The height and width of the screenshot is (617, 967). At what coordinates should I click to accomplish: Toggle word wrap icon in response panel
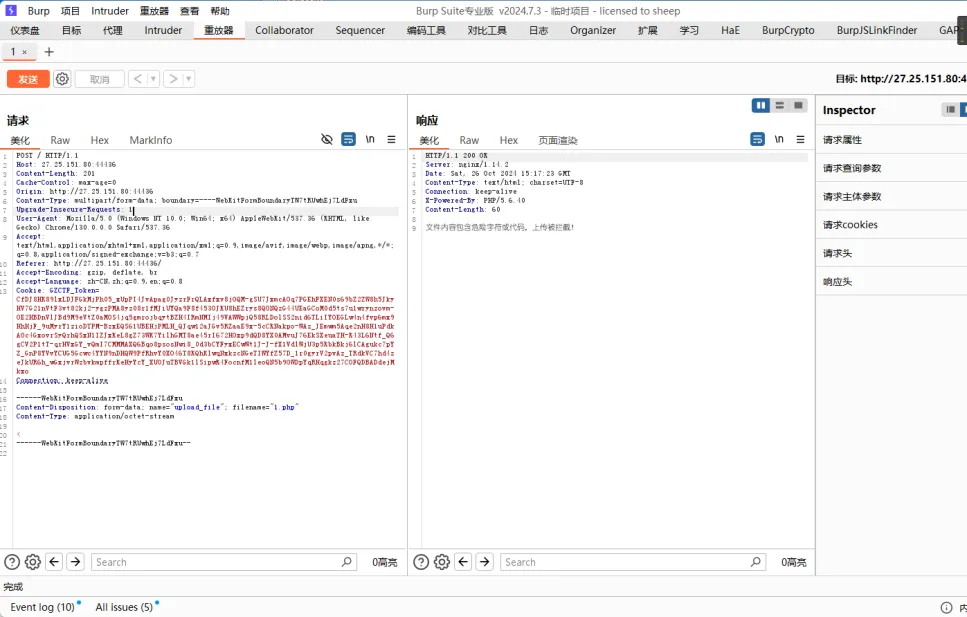click(x=757, y=139)
